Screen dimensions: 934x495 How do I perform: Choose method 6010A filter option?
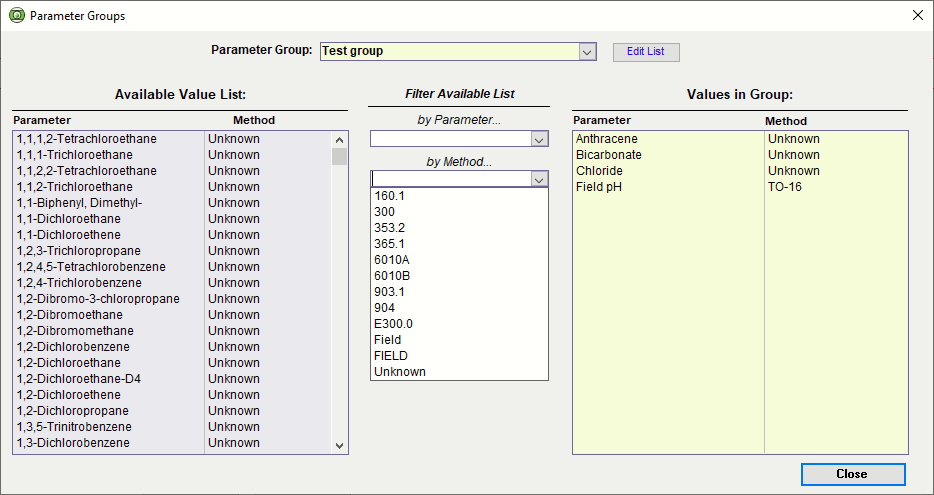coord(459,260)
